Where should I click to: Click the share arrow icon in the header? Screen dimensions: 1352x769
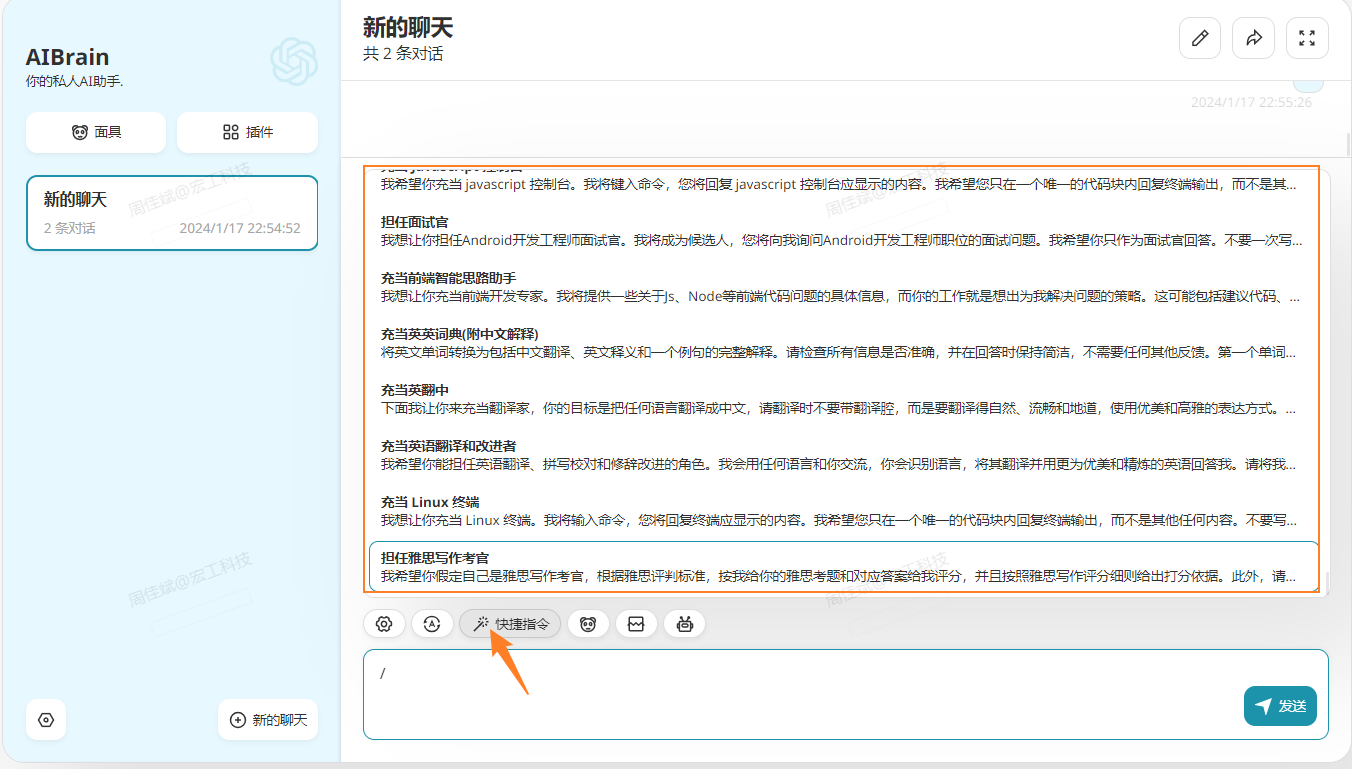point(1253,38)
